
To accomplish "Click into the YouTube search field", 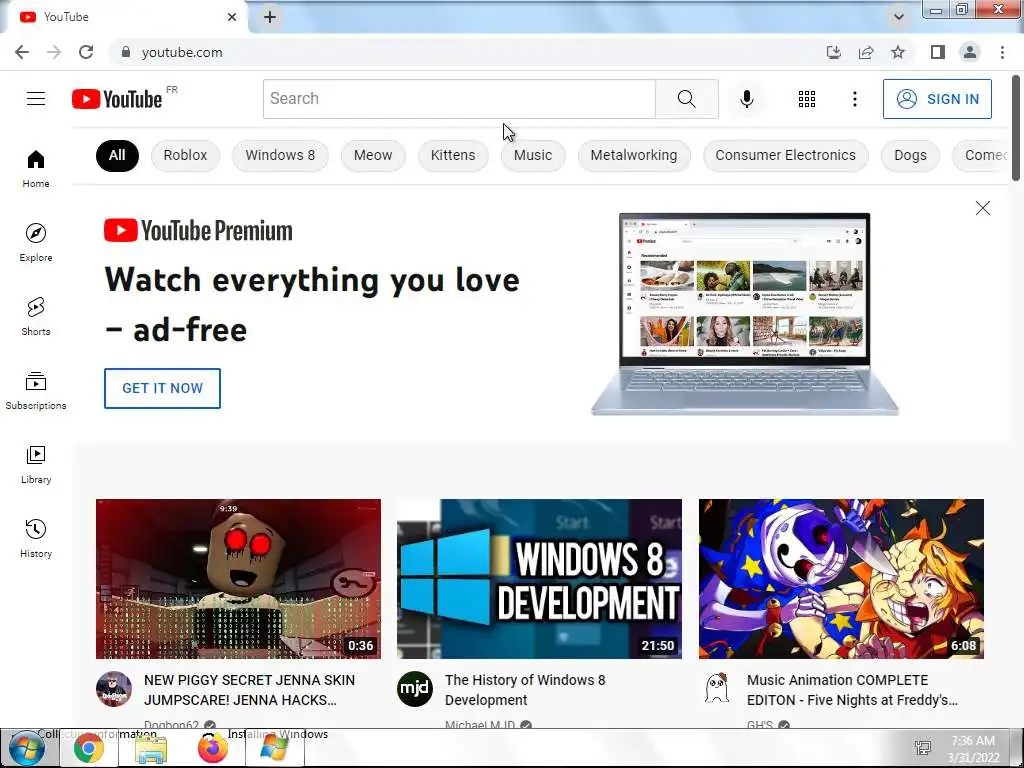I will point(459,99).
